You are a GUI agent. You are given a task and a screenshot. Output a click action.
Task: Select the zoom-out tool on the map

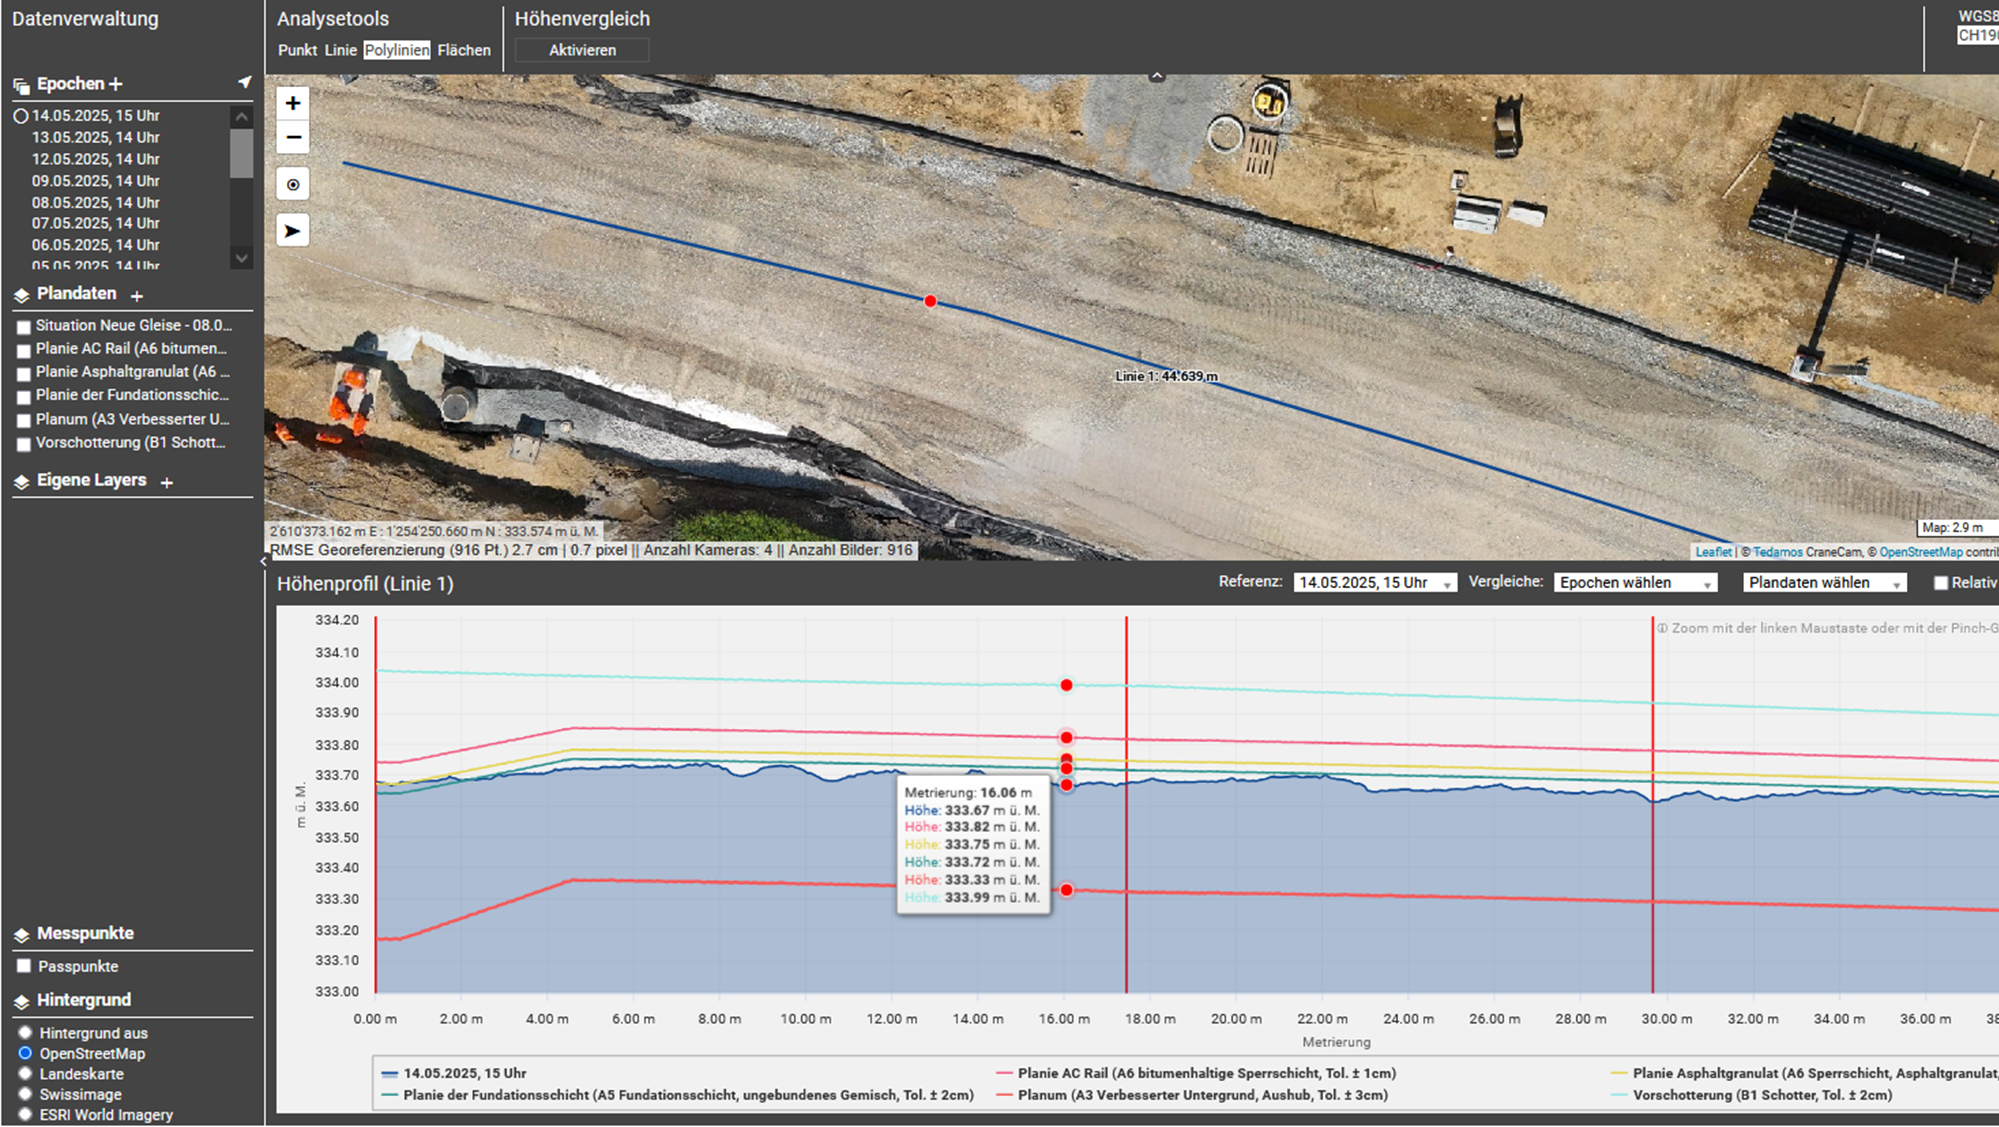(x=292, y=137)
